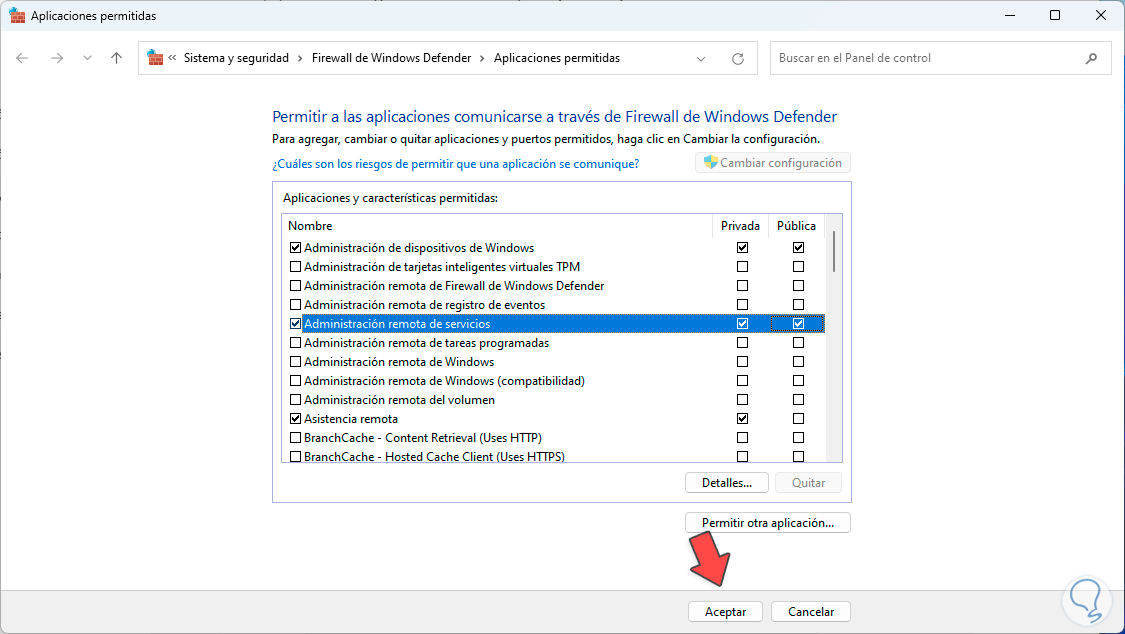Open the risks of allowing an app link
This screenshot has width=1125, height=634.
click(x=456, y=164)
